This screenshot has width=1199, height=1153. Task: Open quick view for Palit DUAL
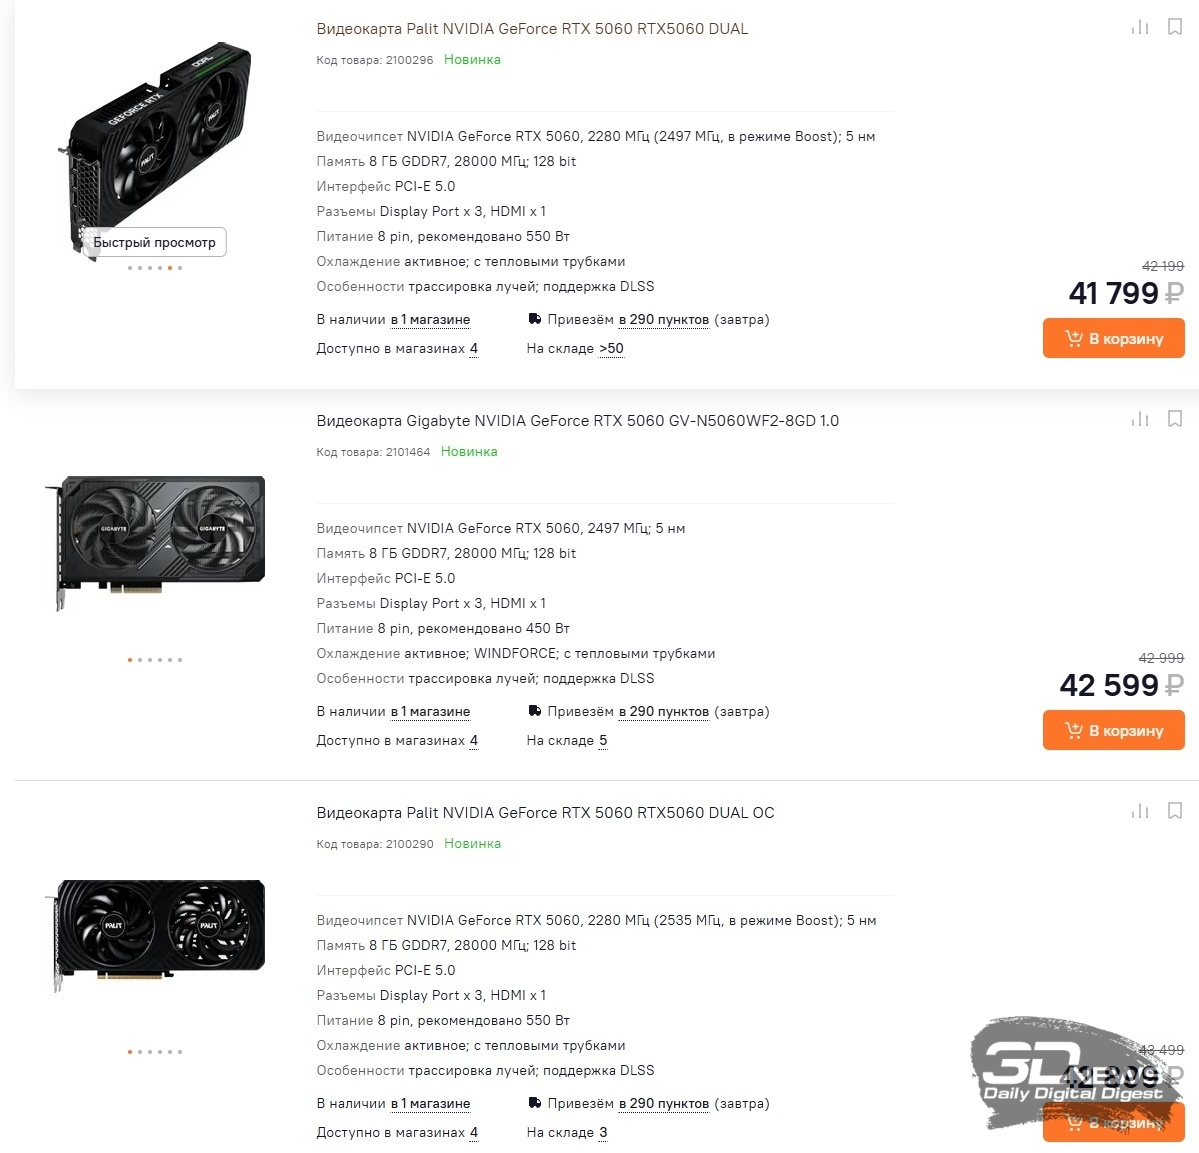pos(154,242)
